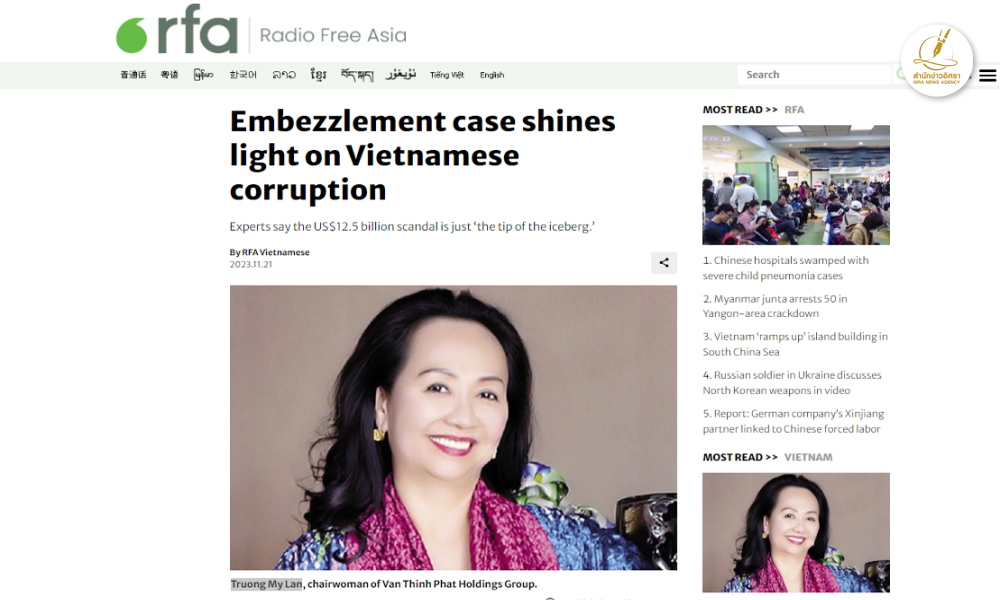Open Myanmar junta arrests 50 article

coord(775,306)
